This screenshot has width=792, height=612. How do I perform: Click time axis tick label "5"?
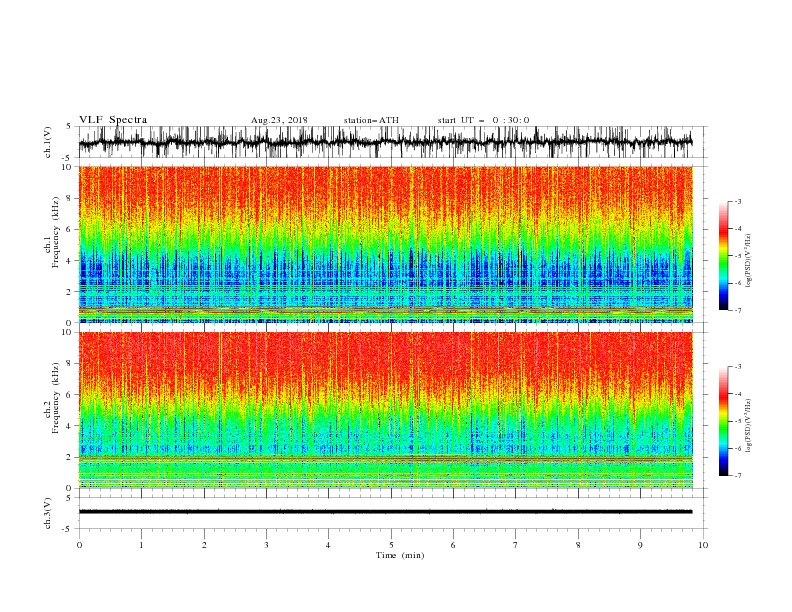[391, 545]
